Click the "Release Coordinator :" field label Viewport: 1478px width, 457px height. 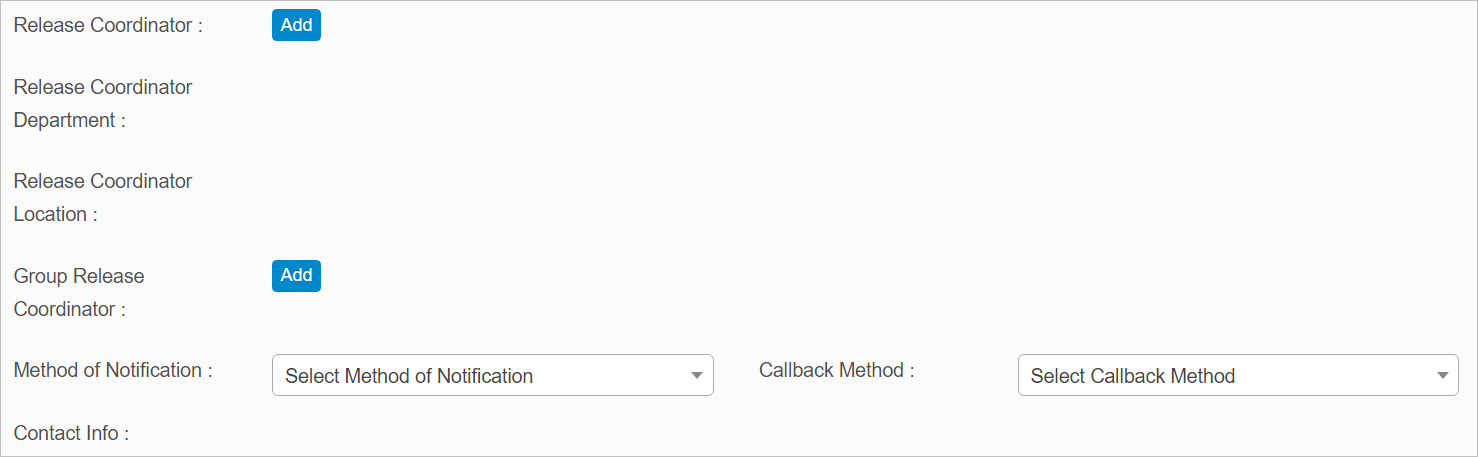[108, 26]
